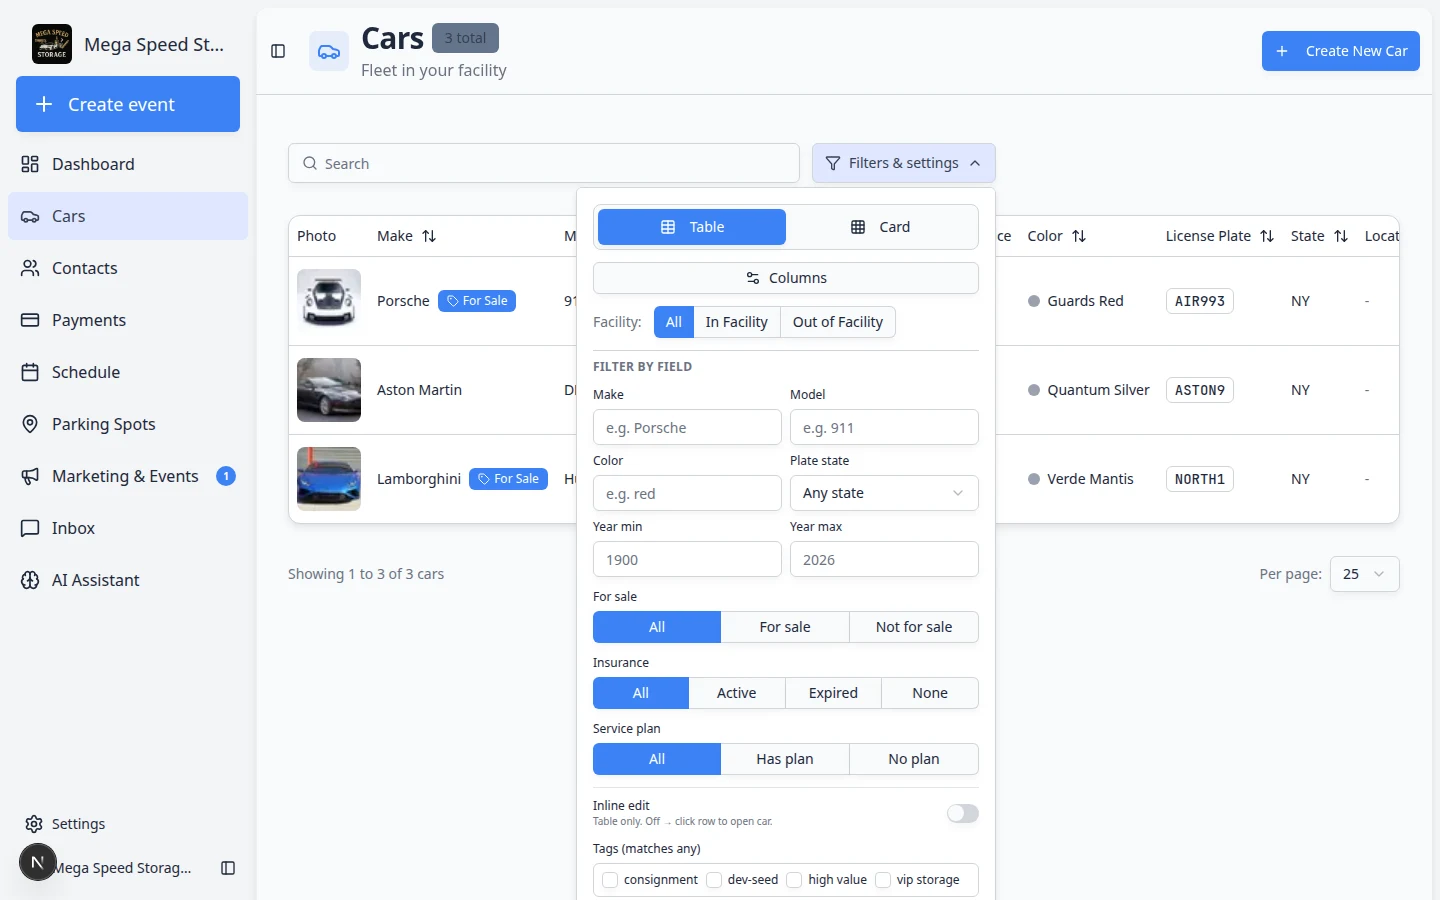The image size is (1440, 900).
Task: Open the Lamborghini photo thumbnail
Action: coord(329,479)
